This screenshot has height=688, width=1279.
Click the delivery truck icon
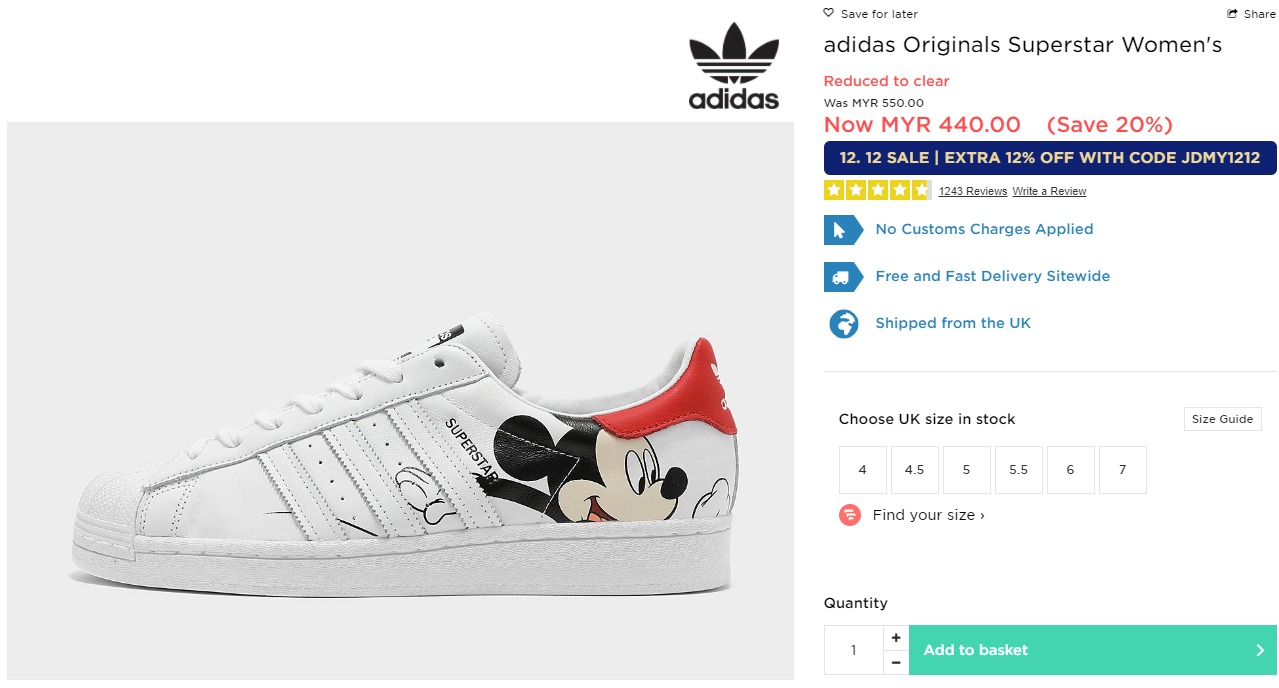pyautogui.click(x=843, y=277)
